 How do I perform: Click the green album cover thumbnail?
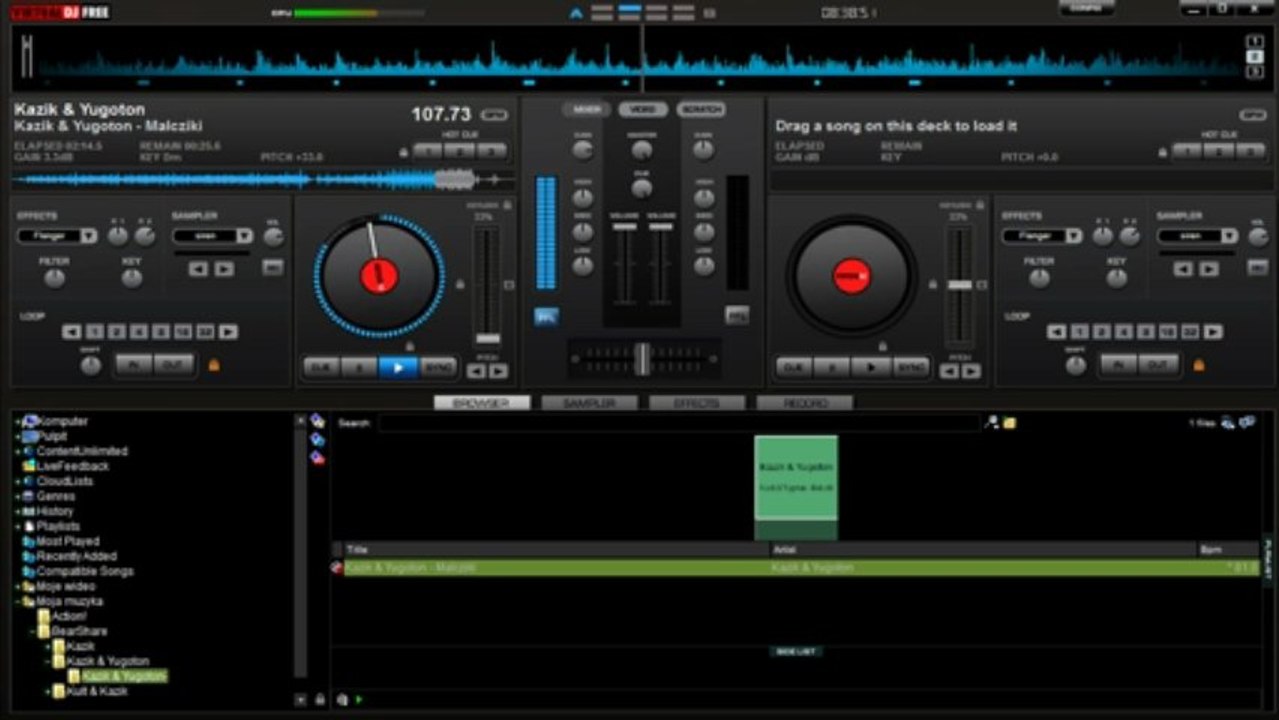(796, 477)
